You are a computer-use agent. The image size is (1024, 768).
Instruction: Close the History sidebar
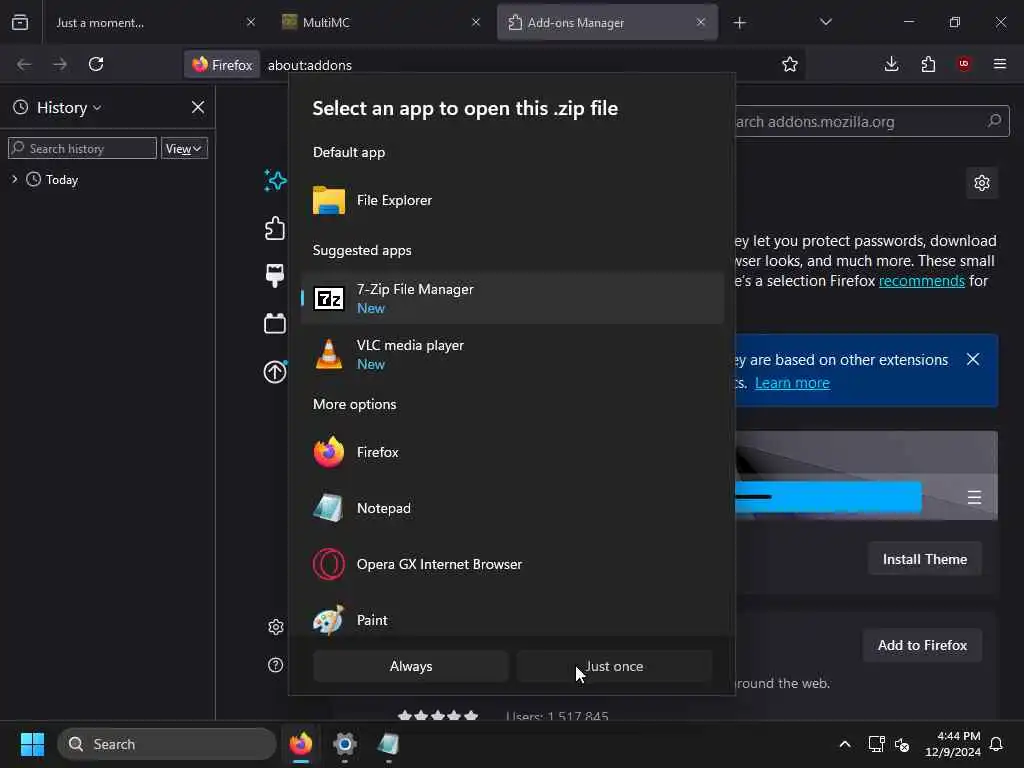(198, 107)
